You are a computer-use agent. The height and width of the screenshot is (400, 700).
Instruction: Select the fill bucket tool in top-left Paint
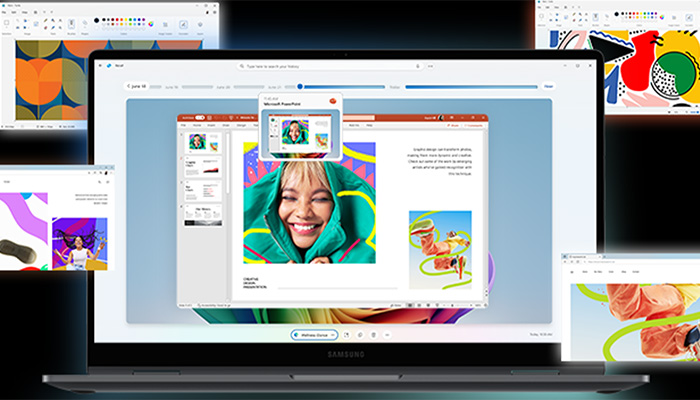(x=53, y=21)
